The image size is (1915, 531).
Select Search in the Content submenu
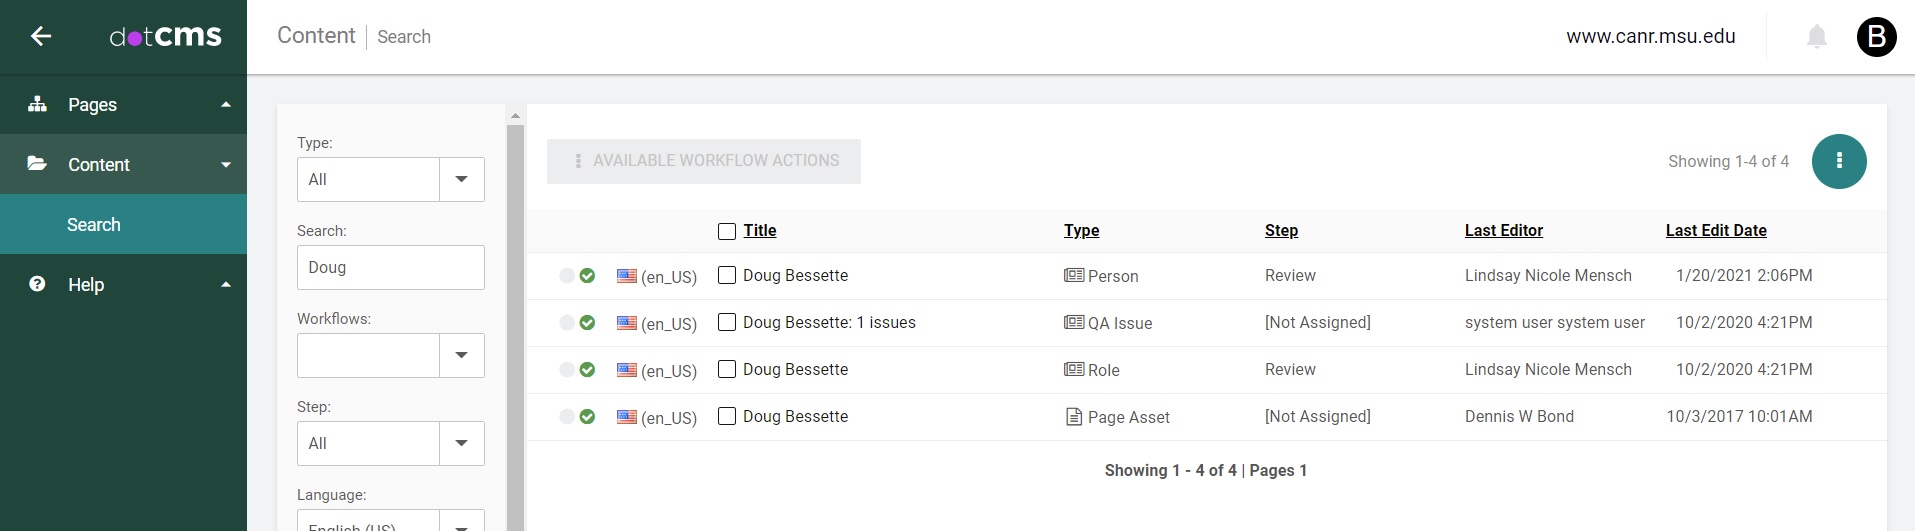pos(94,225)
